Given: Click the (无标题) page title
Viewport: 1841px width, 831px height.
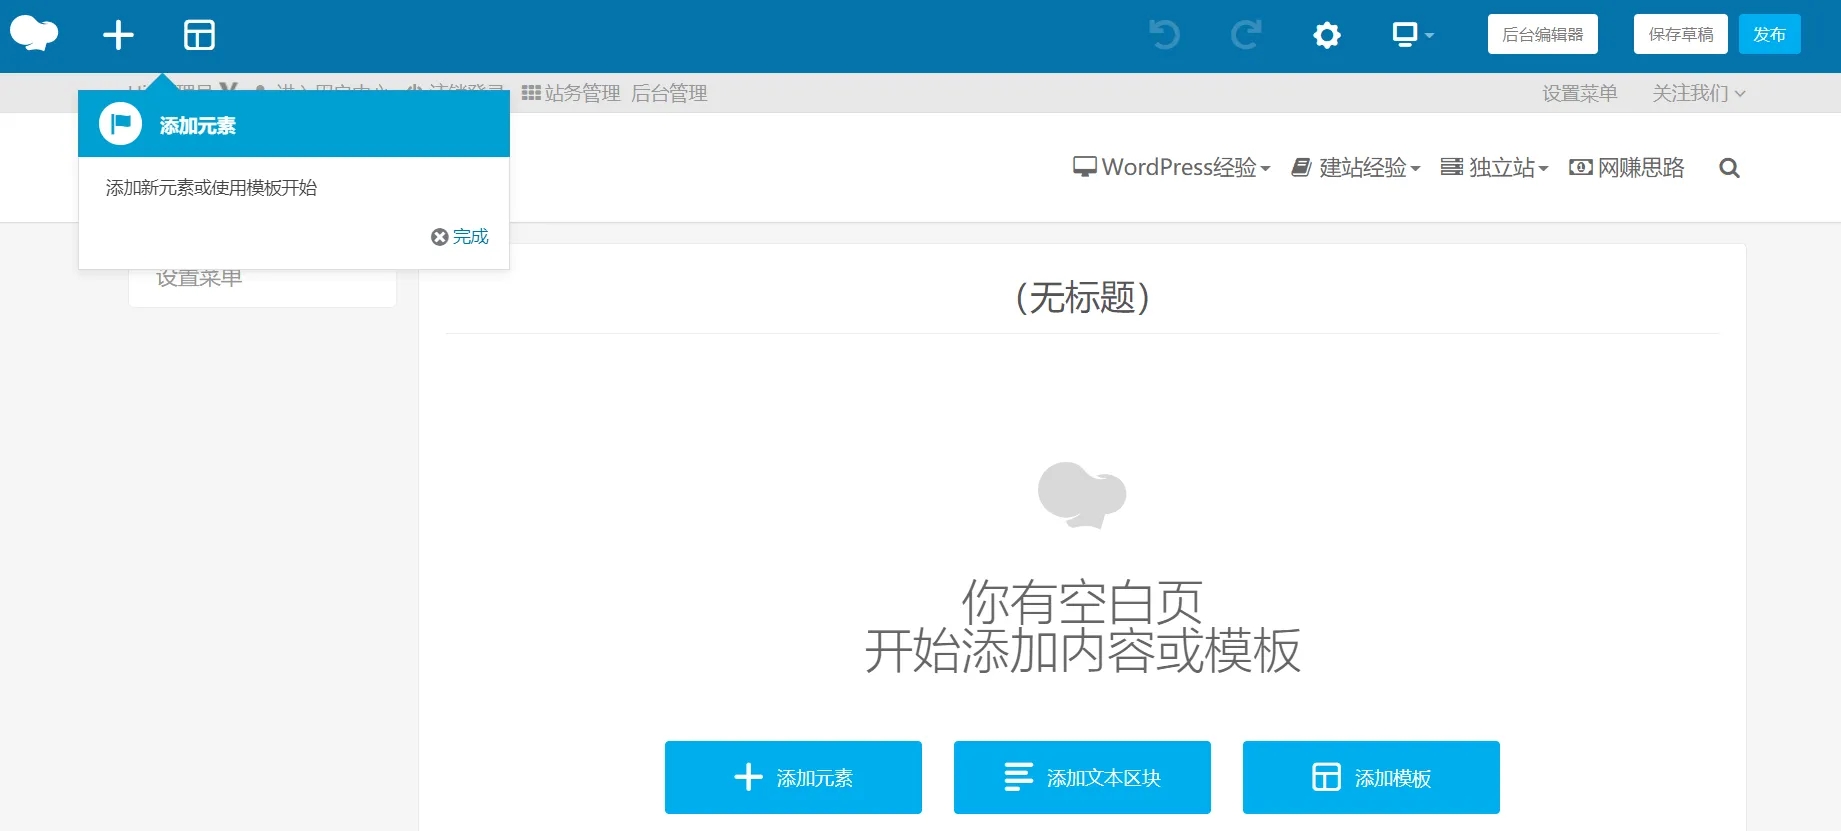Looking at the screenshot, I should click(x=1082, y=297).
